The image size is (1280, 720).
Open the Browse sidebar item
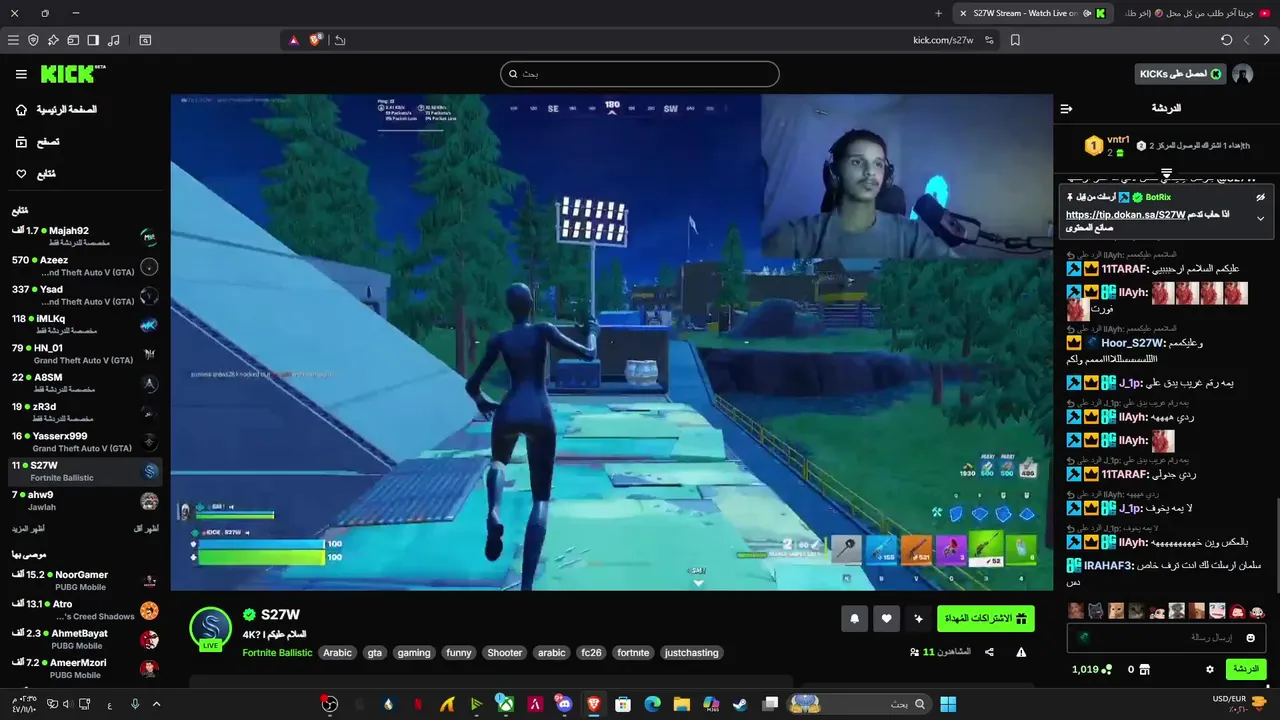pos(36,142)
